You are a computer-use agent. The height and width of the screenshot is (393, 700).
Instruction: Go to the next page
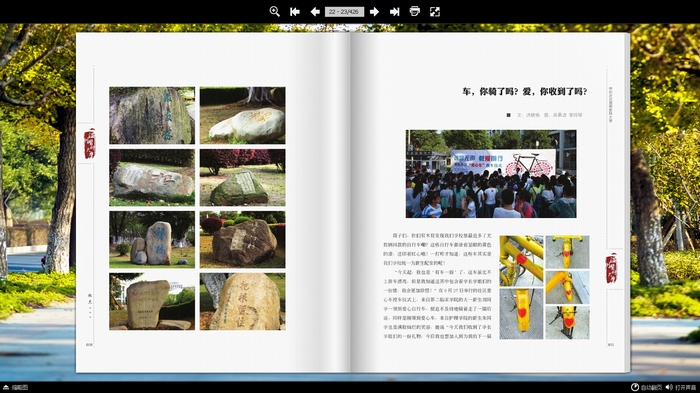(374, 12)
